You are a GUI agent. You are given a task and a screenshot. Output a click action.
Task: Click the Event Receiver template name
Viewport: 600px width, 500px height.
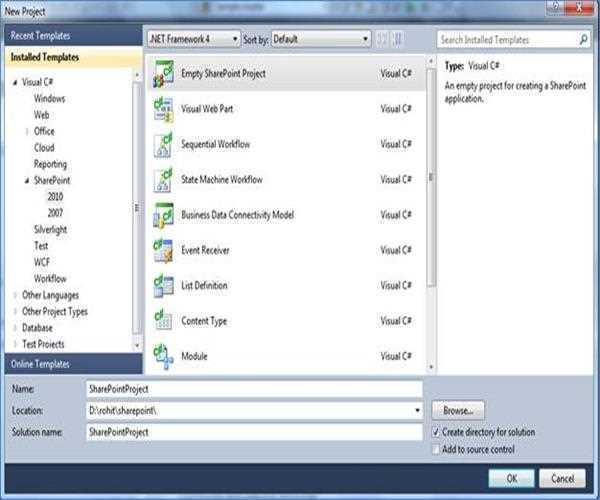205,251
